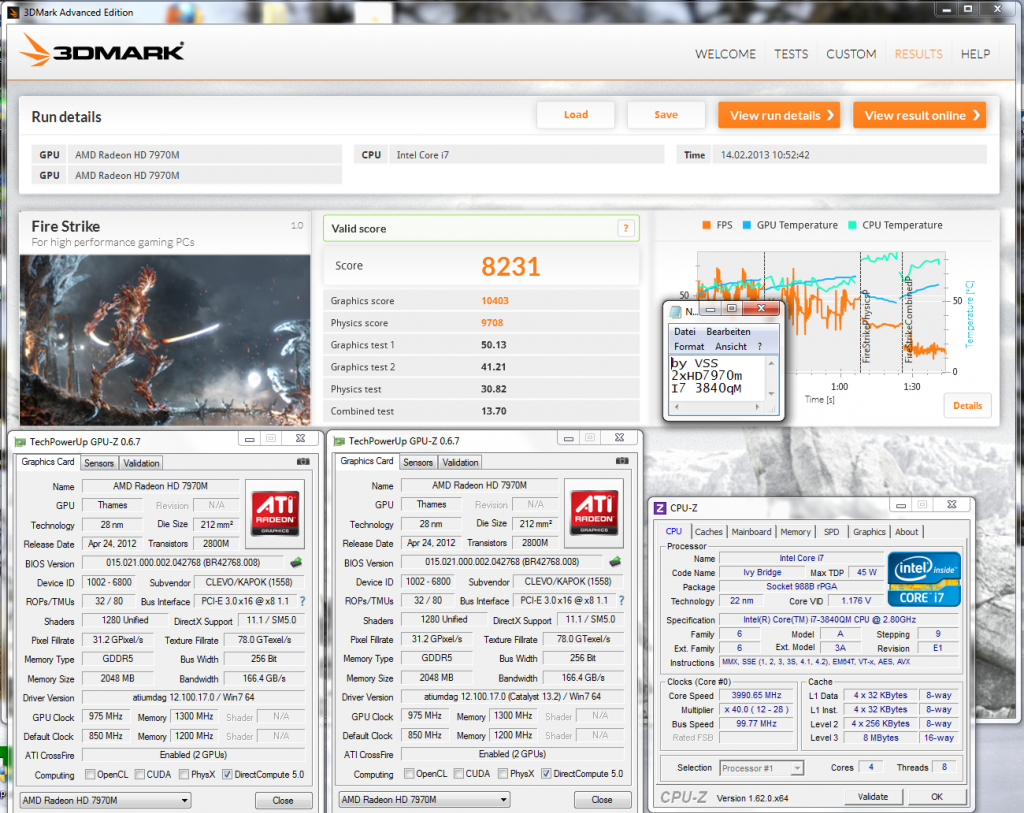The image size is (1024, 813).
Task: Switch to the CUSTOM tab in 3DMark
Action: tap(851, 54)
